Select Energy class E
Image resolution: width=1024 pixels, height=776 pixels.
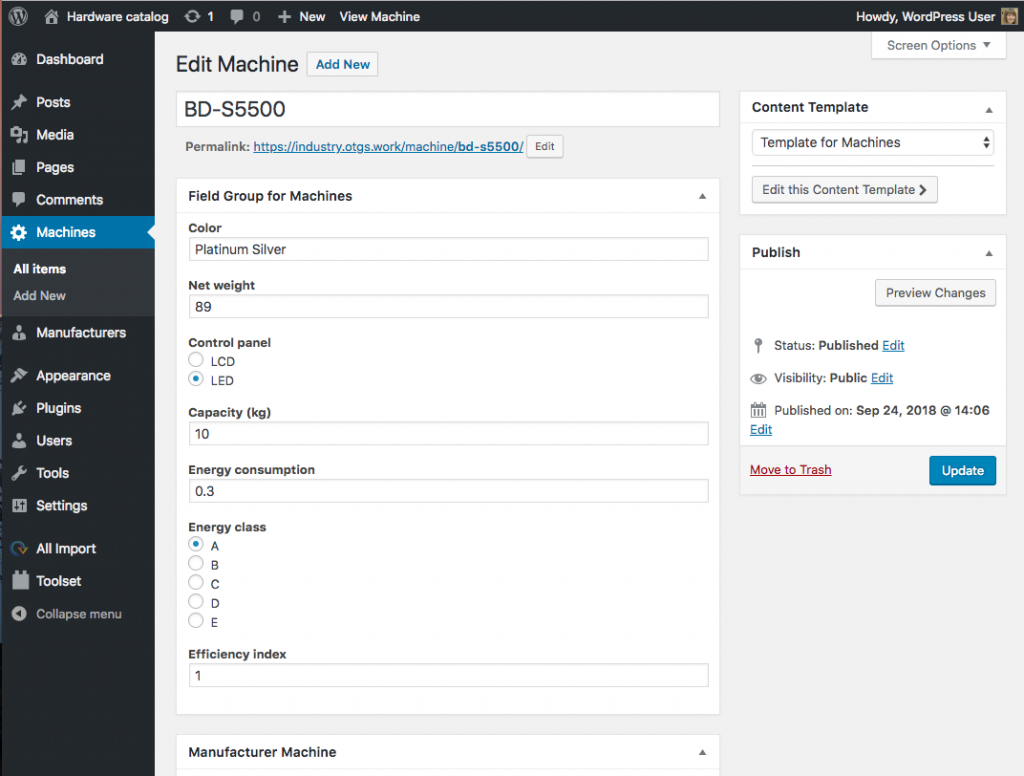click(x=196, y=620)
